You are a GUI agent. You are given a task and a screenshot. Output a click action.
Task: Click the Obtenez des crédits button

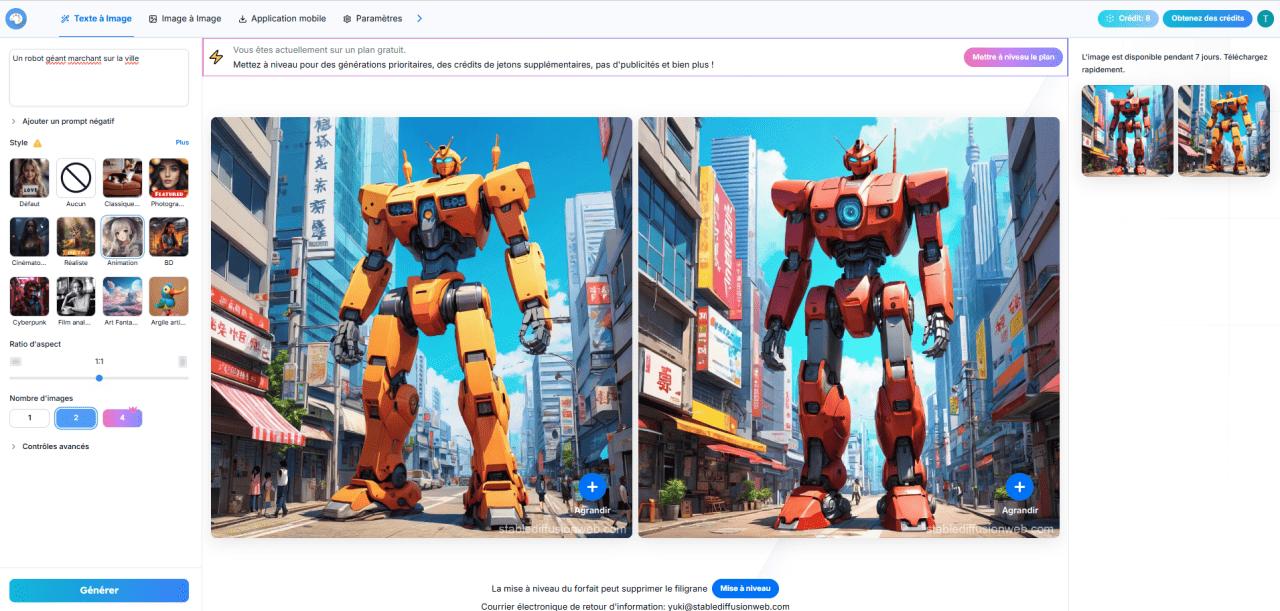1207,18
